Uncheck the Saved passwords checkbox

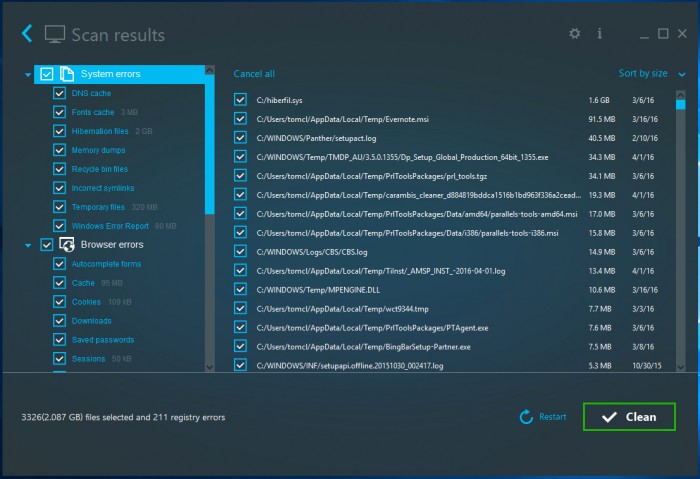[59, 340]
